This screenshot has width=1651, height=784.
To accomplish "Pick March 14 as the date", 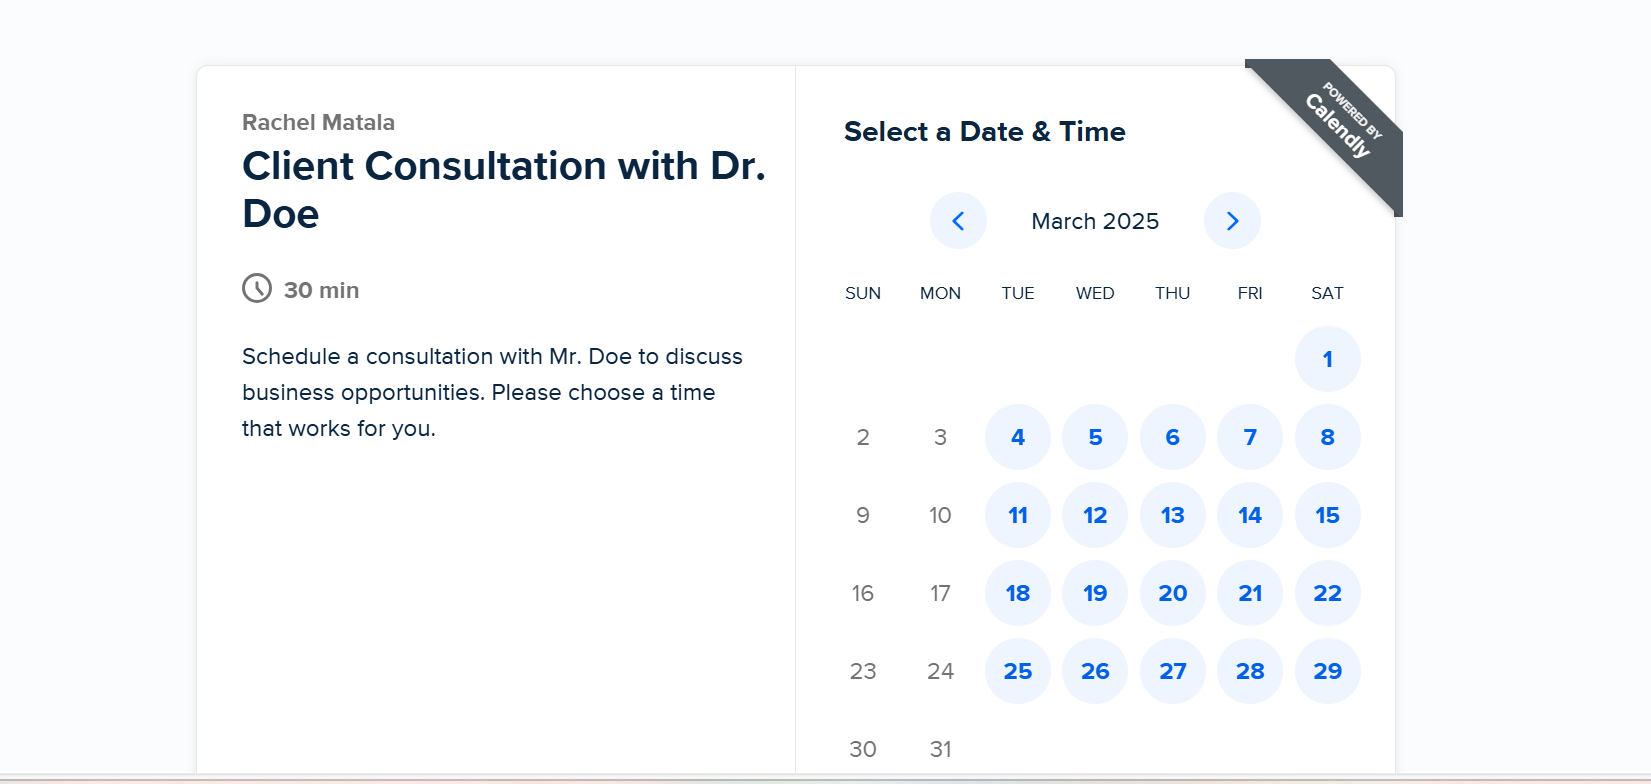I will pyautogui.click(x=1250, y=515).
